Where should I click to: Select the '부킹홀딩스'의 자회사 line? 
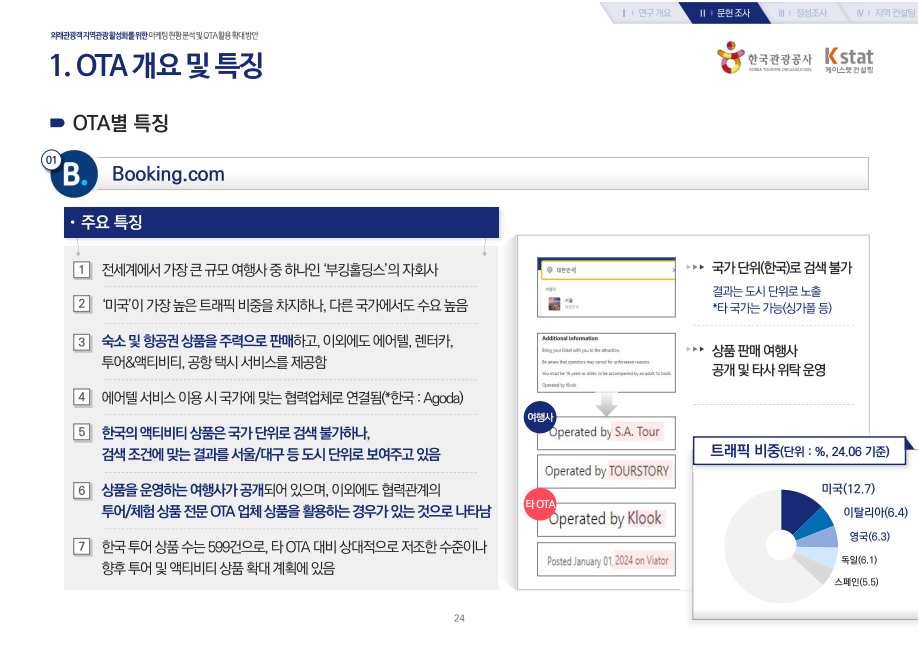click(x=270, y=270)
